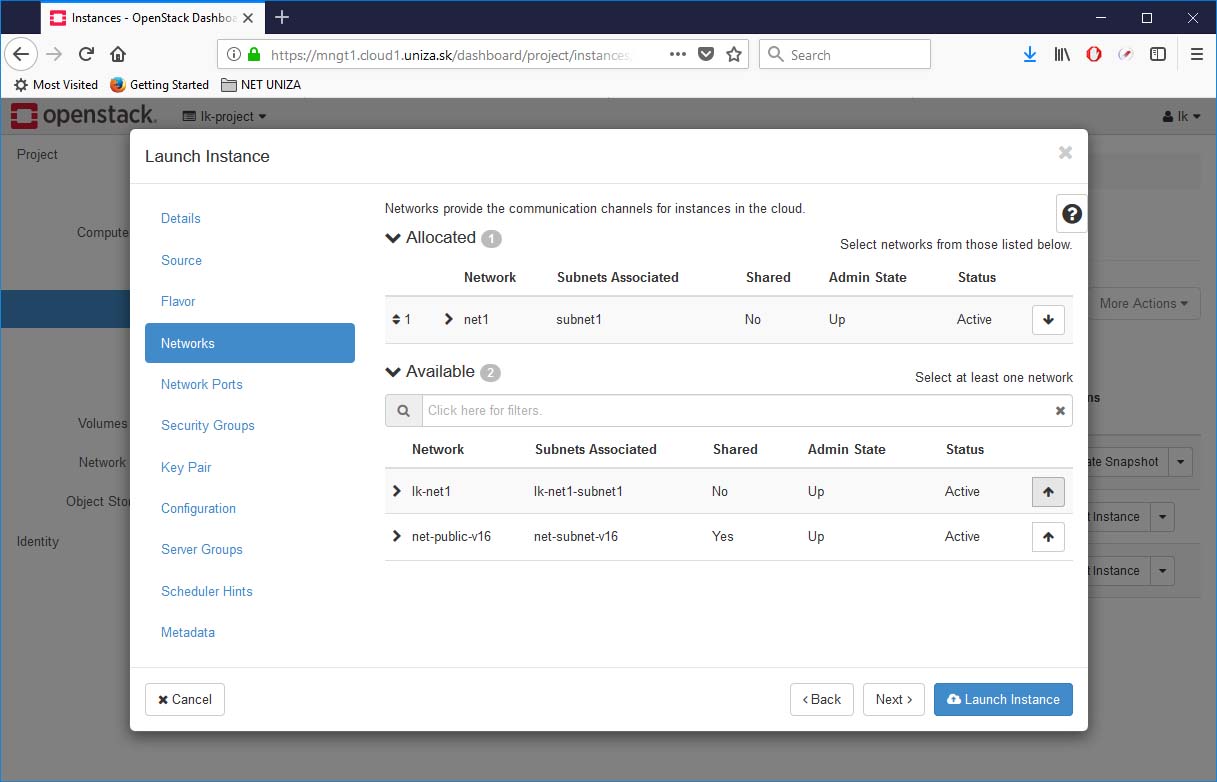Select the Networks step
The image size is (1217, 782).
click(250, 343)
